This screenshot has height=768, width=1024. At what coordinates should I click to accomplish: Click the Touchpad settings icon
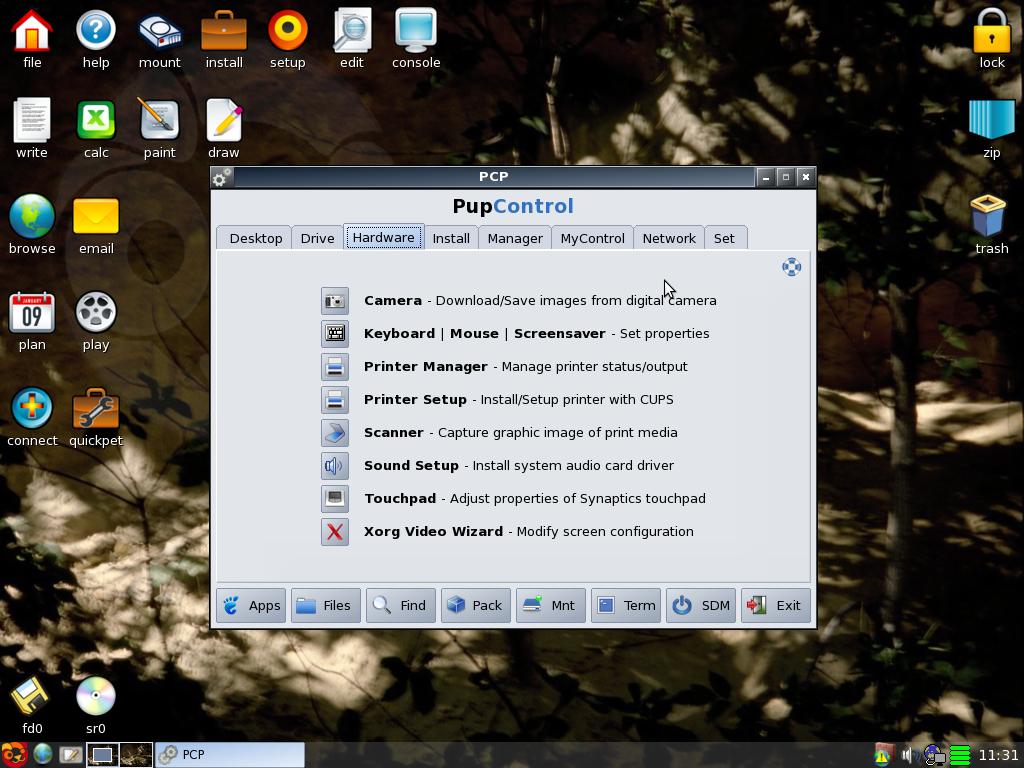point(334,498)
